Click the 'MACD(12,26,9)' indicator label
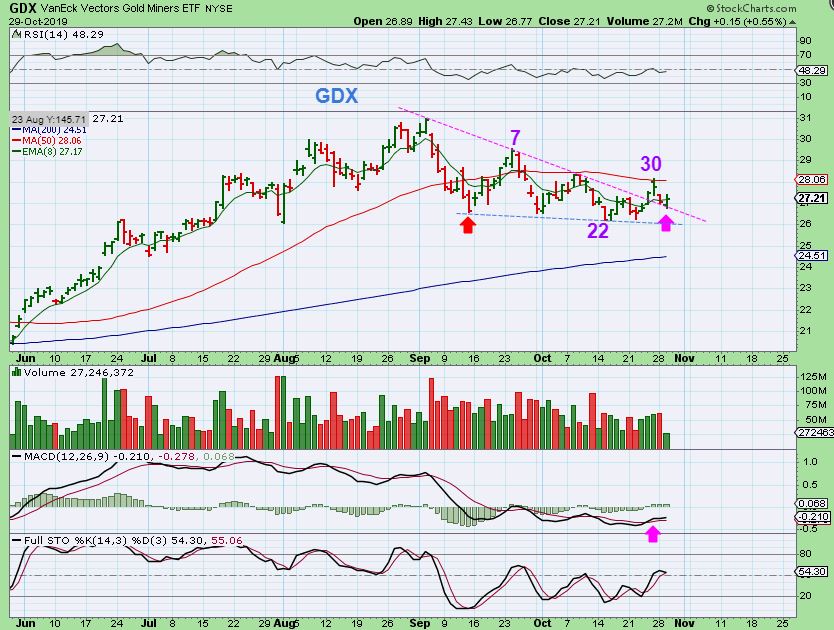The height and width of the screenshot is (630, 834). point(66,457)
